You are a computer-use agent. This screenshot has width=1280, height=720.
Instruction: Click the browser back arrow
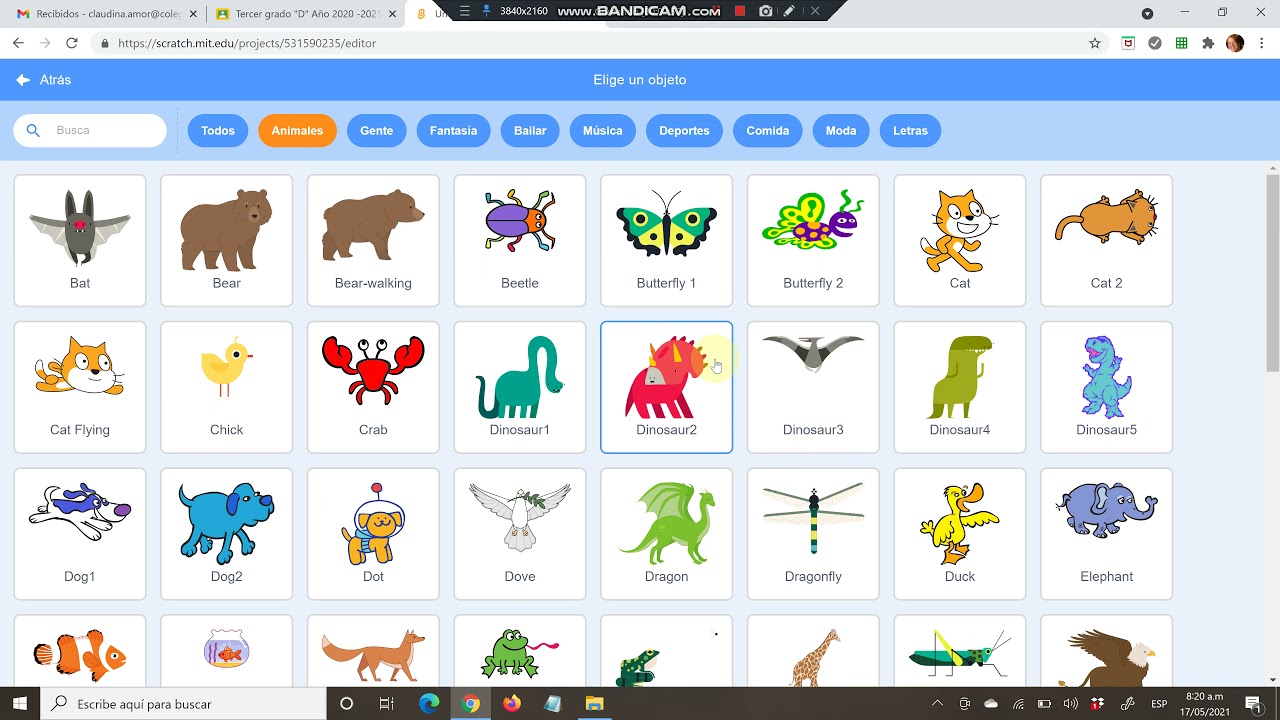tap(18, 43)
